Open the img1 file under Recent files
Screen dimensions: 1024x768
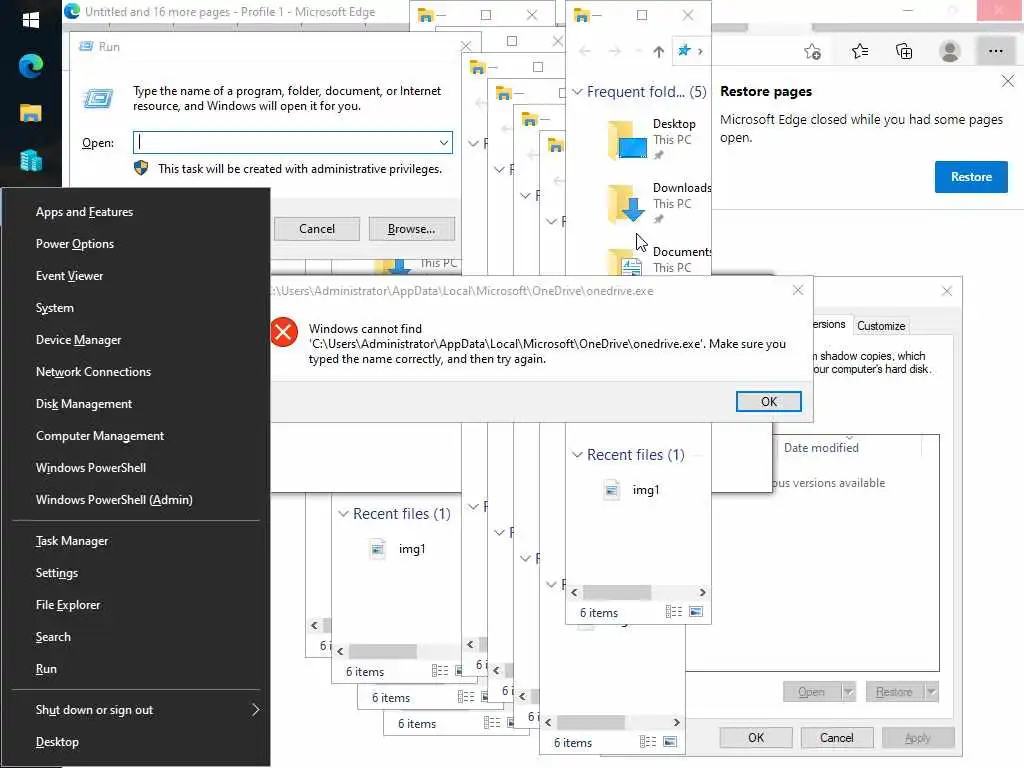(x=632, y=490)
